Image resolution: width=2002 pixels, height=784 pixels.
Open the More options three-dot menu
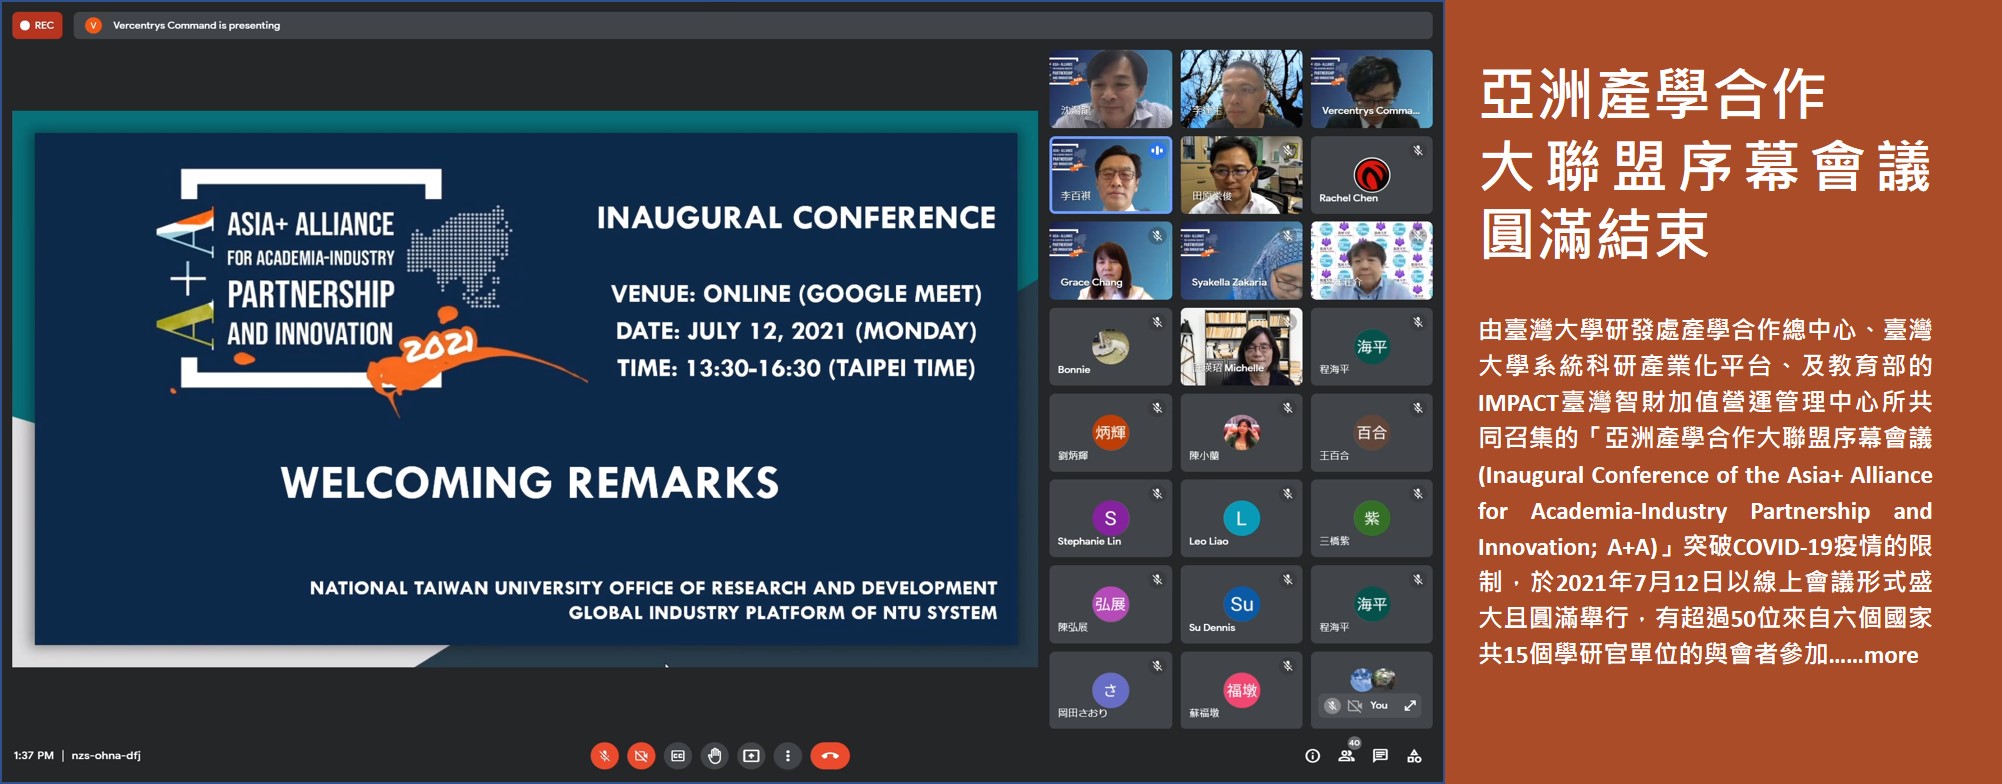pos(788,756)
